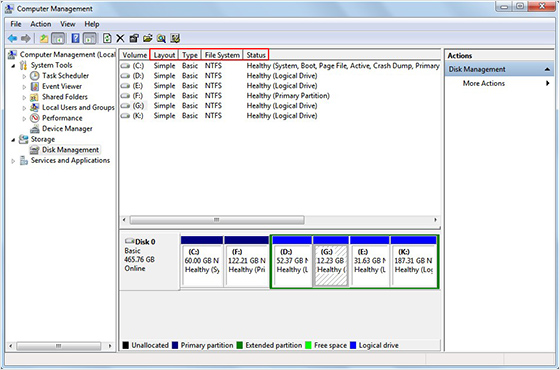Select the (C:) volume row in list

280,66
